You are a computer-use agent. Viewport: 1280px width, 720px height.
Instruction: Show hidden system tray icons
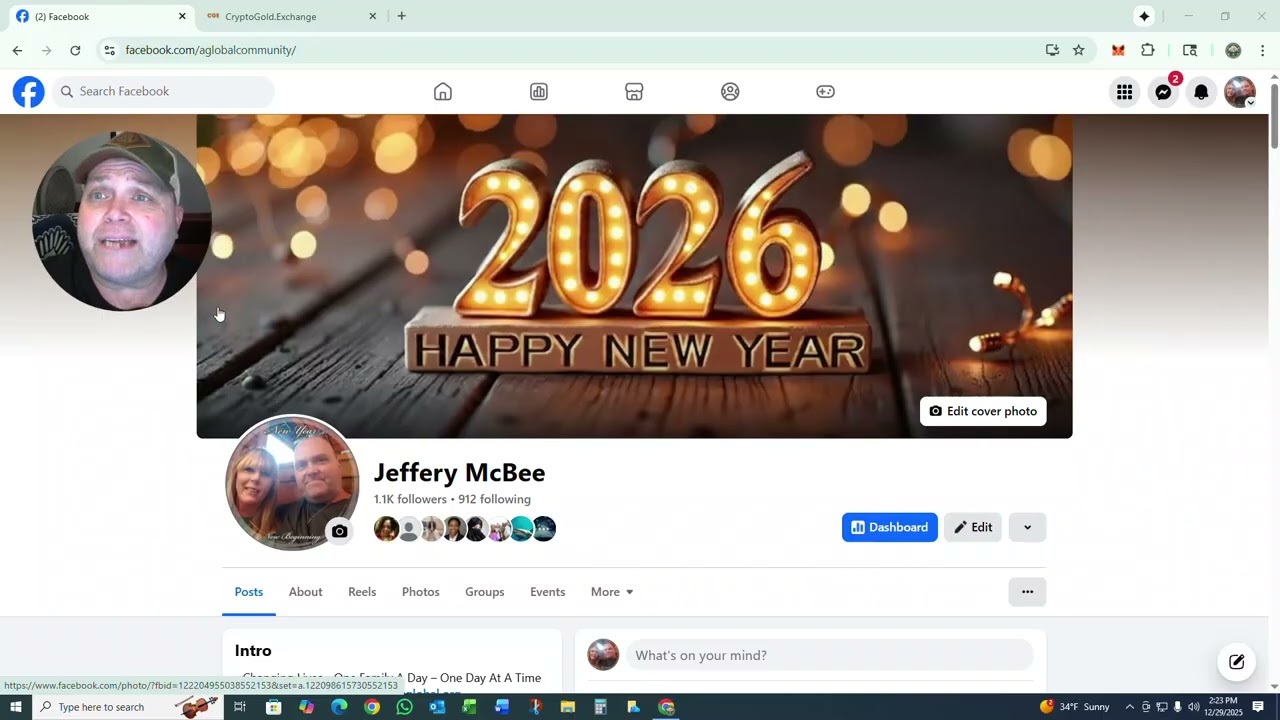point(1130,707)
